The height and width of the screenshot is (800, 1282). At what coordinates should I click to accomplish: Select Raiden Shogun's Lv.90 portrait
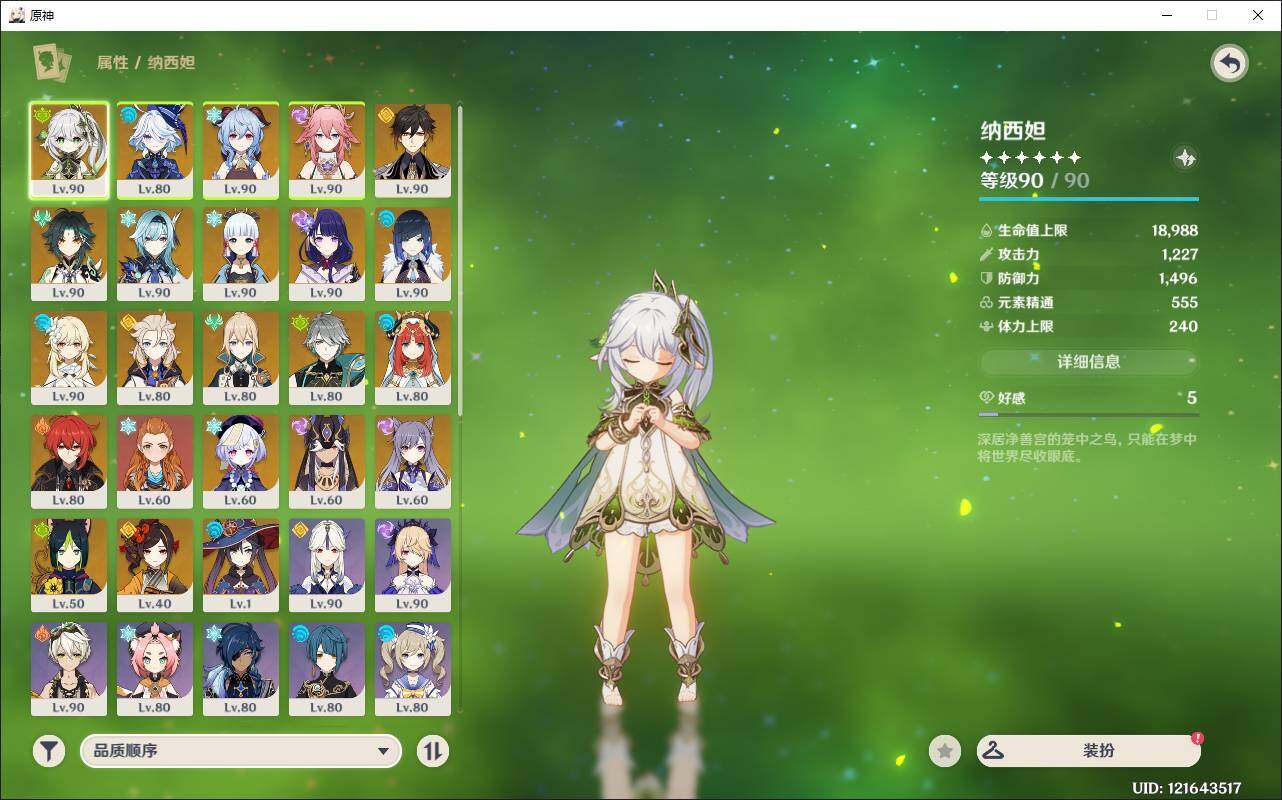tap(327, 254)
